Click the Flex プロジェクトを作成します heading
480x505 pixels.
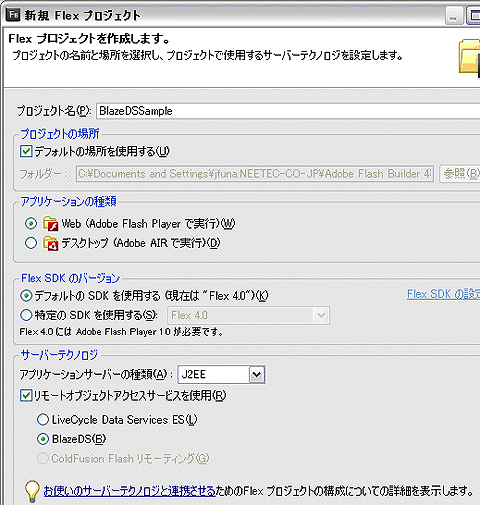(89, 39)
